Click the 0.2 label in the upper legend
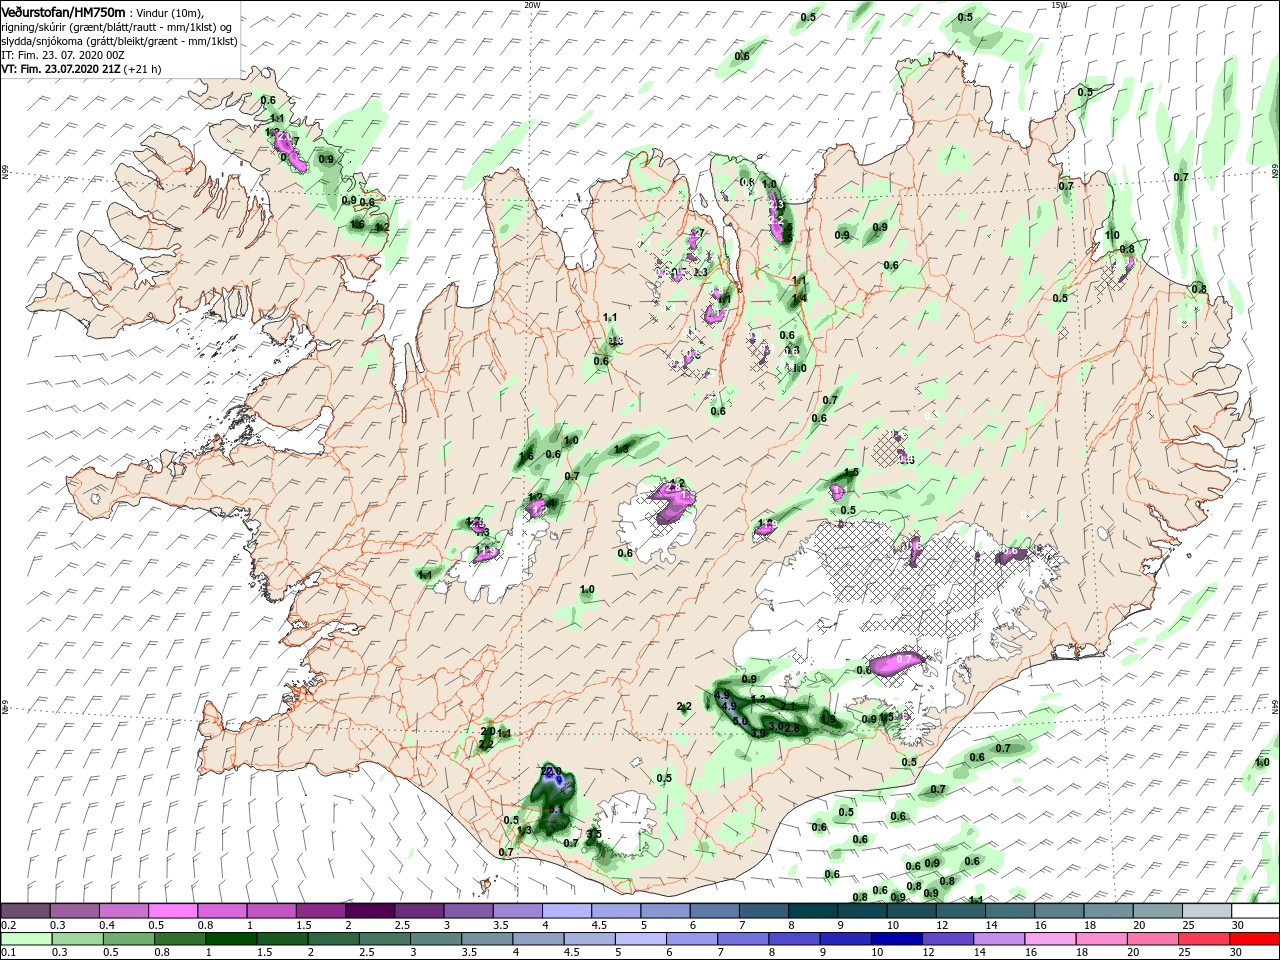 [7, 925]
